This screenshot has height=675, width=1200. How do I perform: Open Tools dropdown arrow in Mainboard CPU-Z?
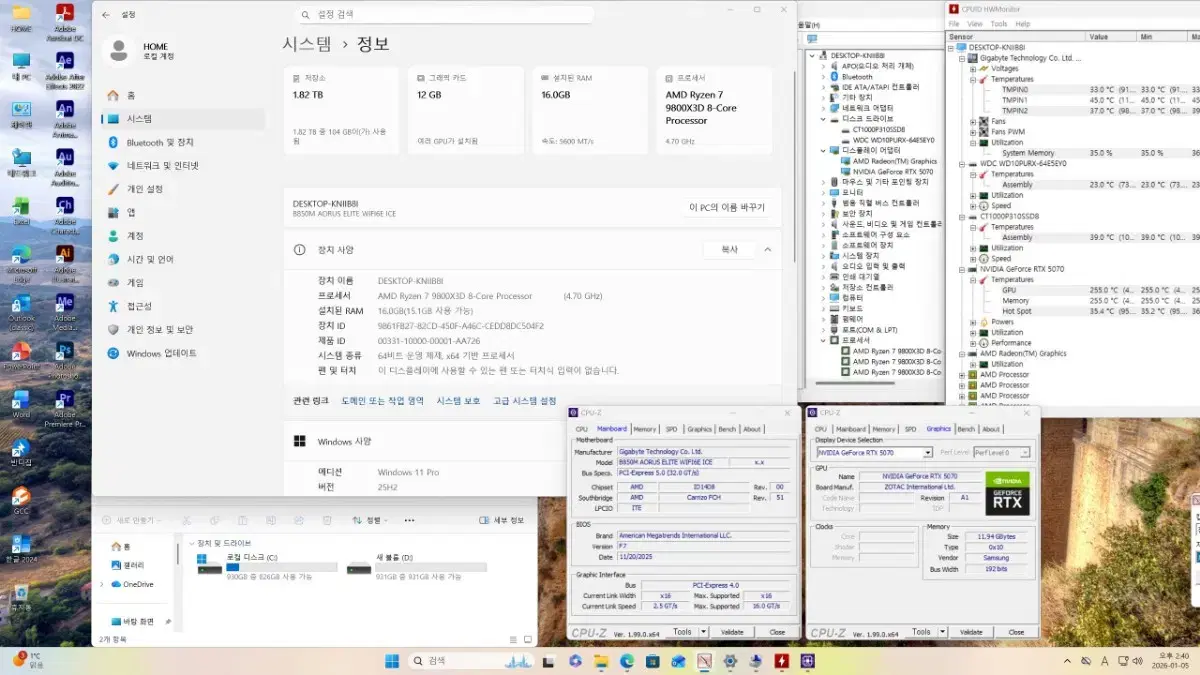pos(703,632)
